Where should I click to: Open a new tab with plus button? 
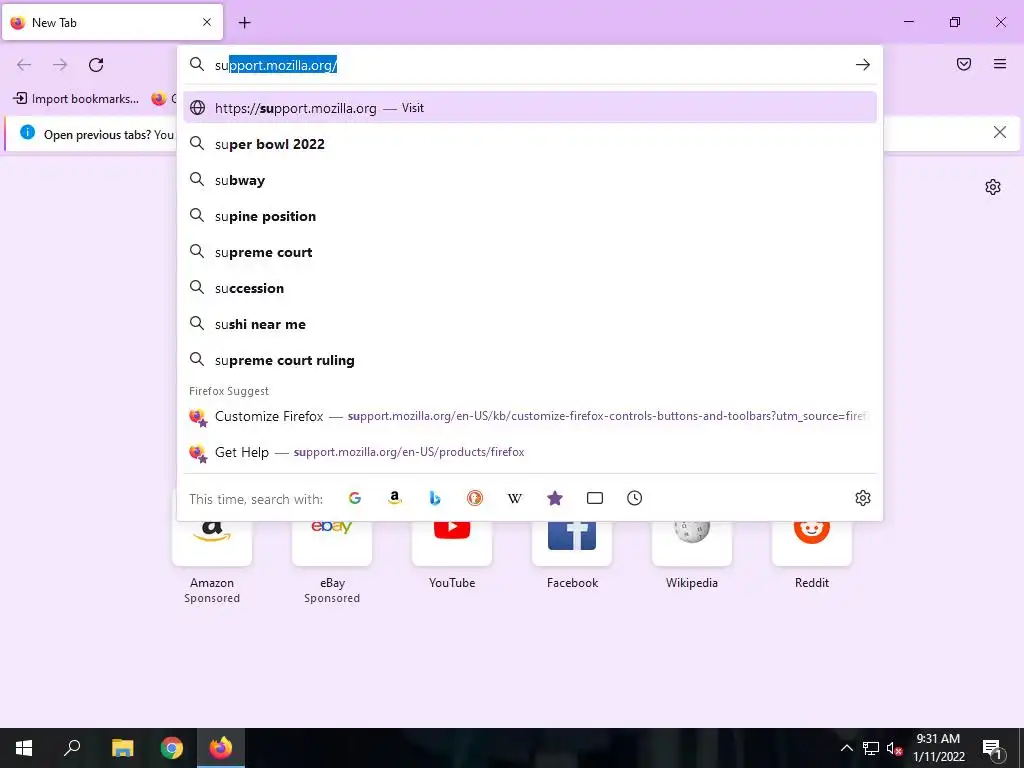point(244,23)
